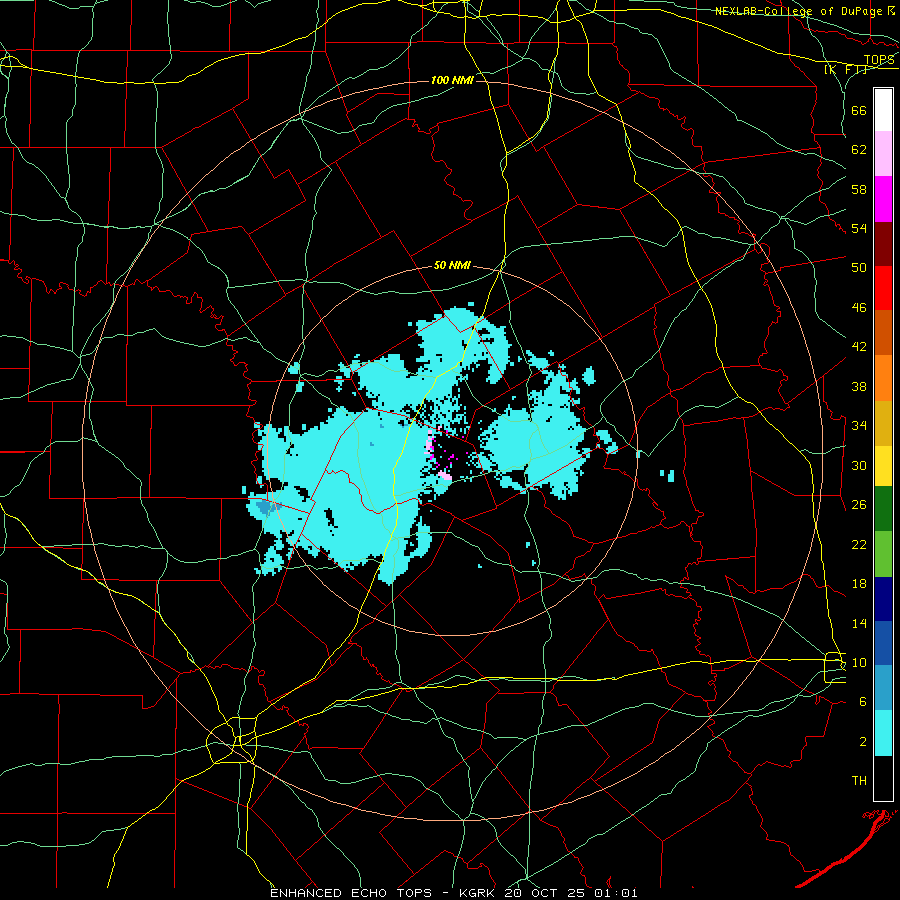Select the bright red legend swatch
The image size is (900, 900).
[x=883, y=288]
